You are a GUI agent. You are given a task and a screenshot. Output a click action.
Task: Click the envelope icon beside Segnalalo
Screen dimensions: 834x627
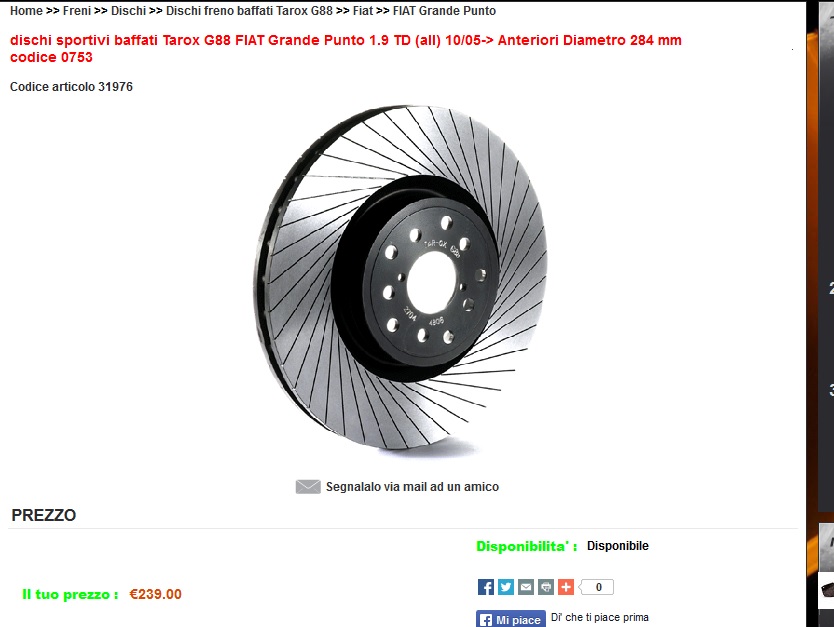(308, 487)
